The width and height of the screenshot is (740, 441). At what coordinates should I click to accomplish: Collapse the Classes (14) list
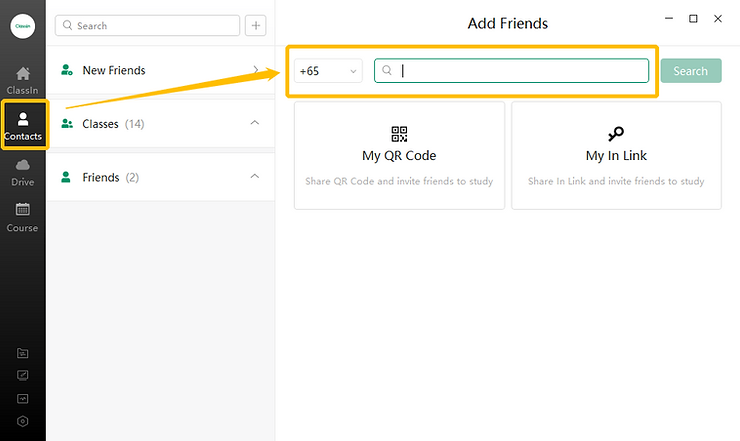(254, 123)
